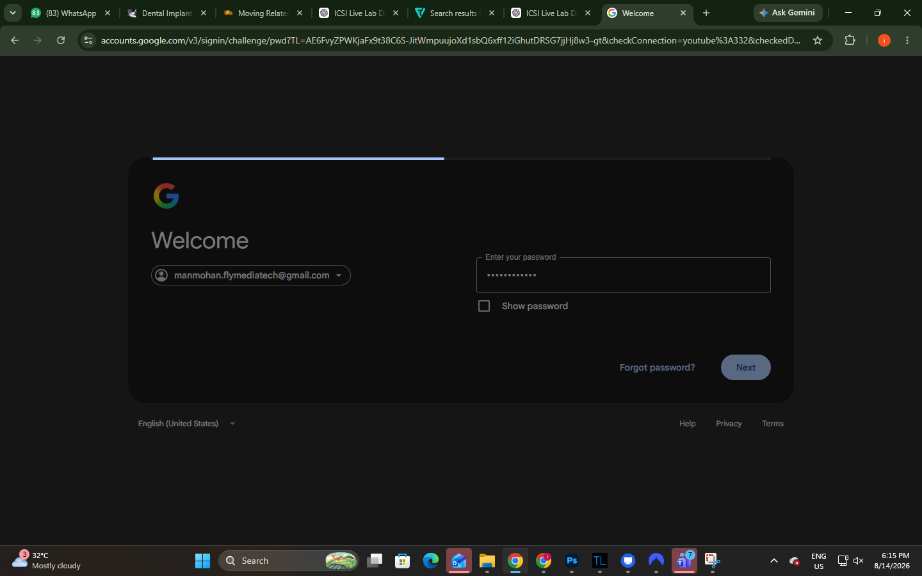Expand the tab search chevron
This screenshot has height=576, width=922.
tap(12, 12)
